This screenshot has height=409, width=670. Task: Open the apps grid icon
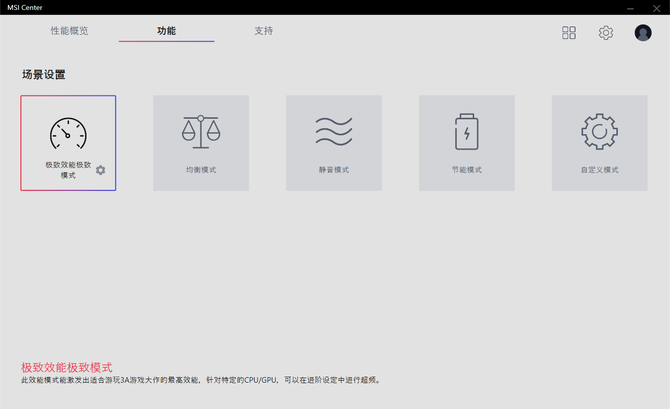569,32
